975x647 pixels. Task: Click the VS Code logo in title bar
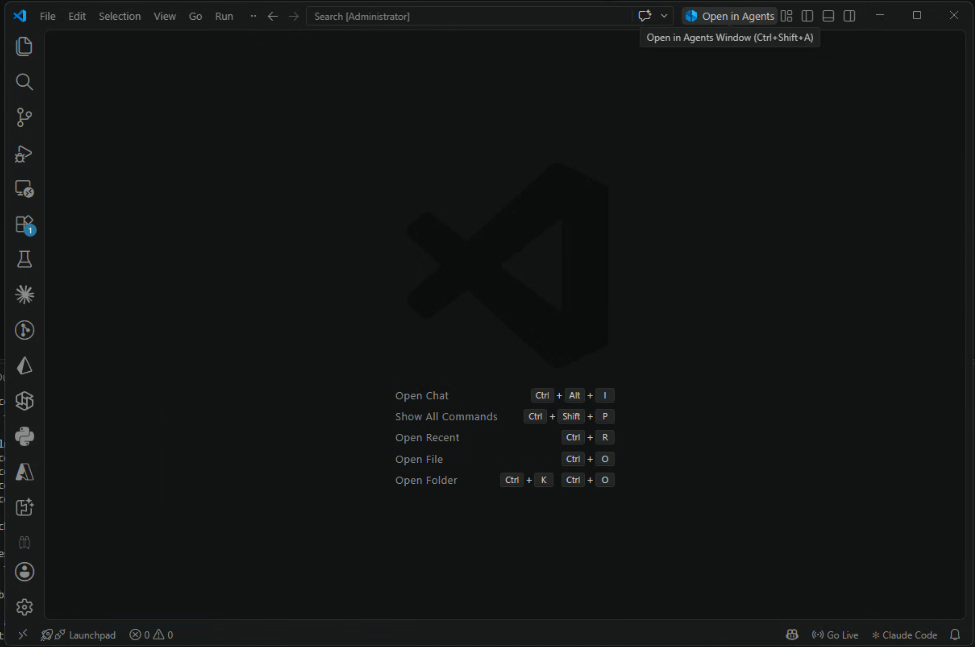click(20, 16)
